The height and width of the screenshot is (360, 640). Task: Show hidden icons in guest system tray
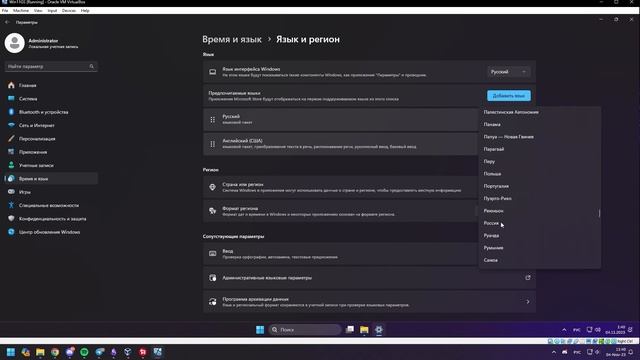pos(564,330)
